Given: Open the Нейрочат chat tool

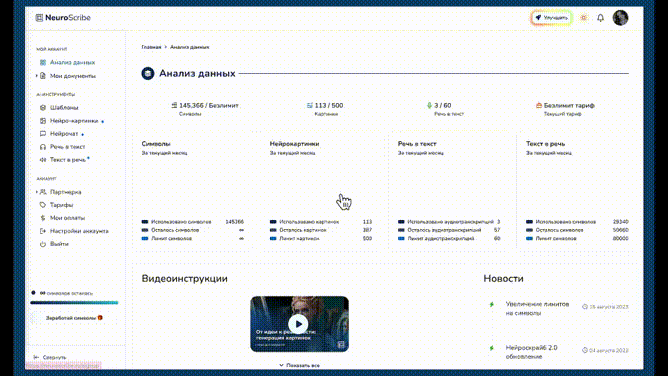Looking at the screenshot, I should click(x=62, y=134).
